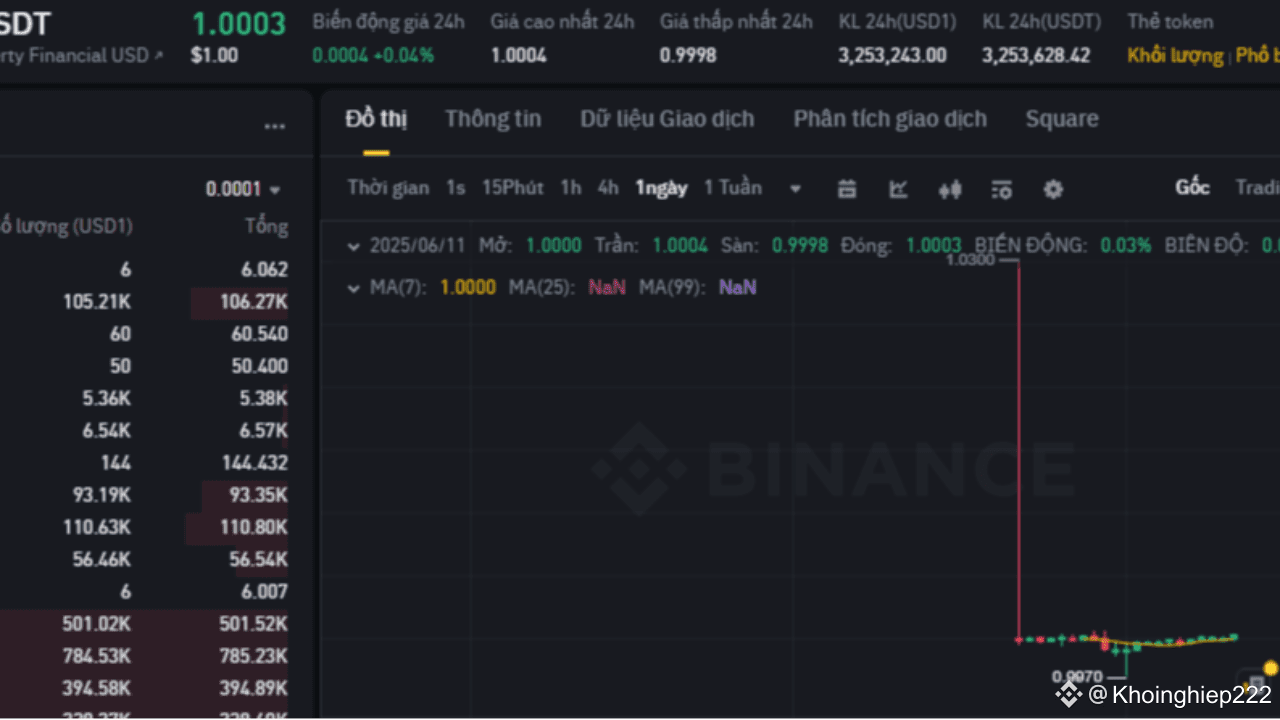Click order book row with total 394.89K

pyautogui.click(x=144, y=688)
